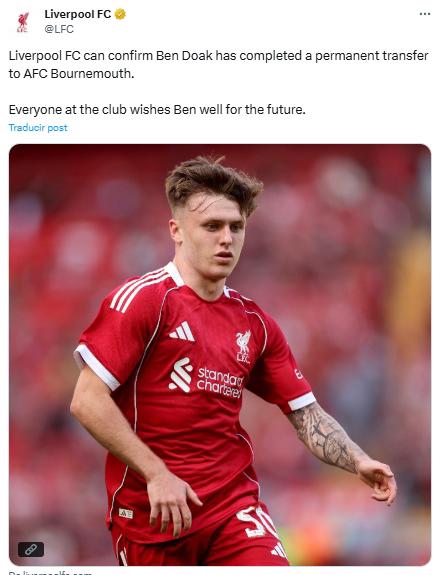Viewport: 440px width, 575px height.
Task: Click the white three stripes on shoulder
Action: click(139, 290)
